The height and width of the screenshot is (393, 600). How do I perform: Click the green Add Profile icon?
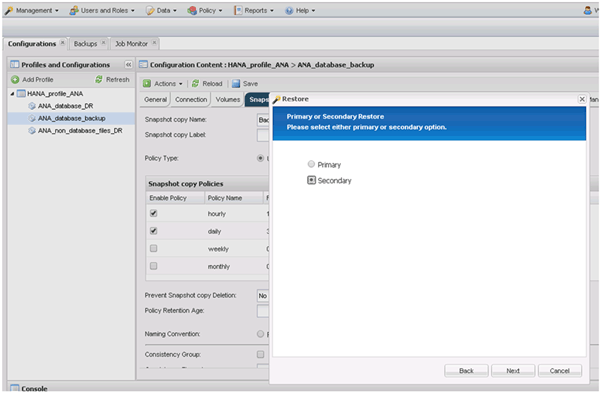pyautogui.click(x=15, y=80)
